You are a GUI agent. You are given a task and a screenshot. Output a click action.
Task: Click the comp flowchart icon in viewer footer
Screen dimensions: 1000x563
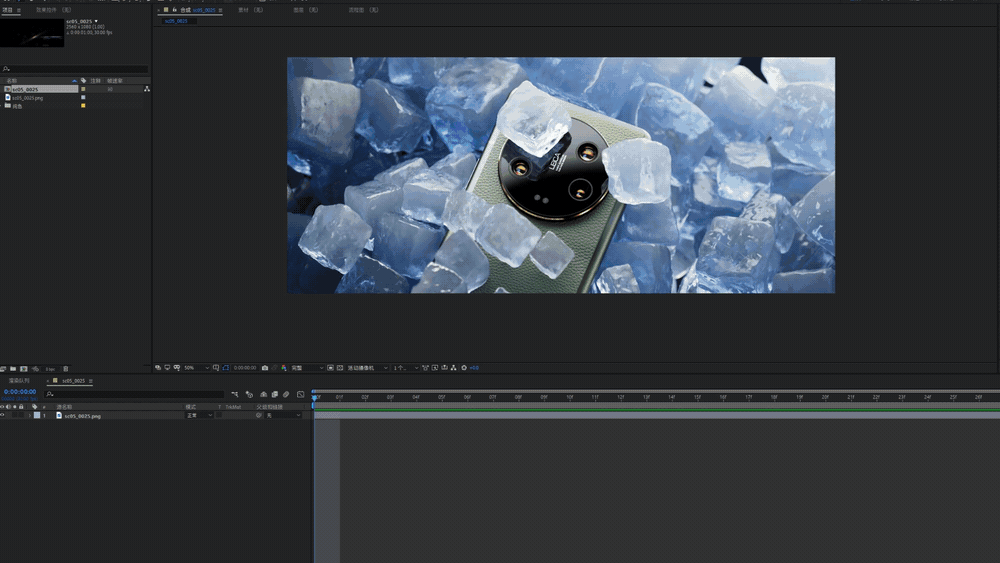tap(453, 368)
